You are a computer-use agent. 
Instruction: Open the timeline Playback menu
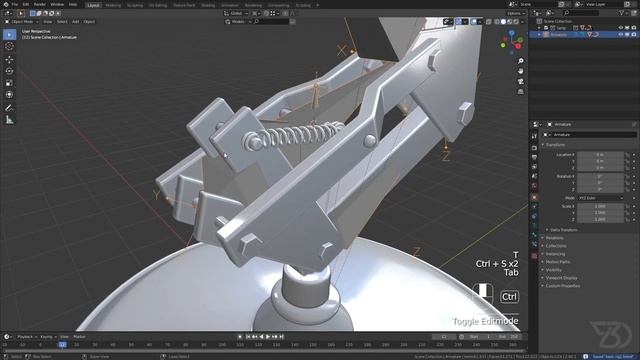27,337
